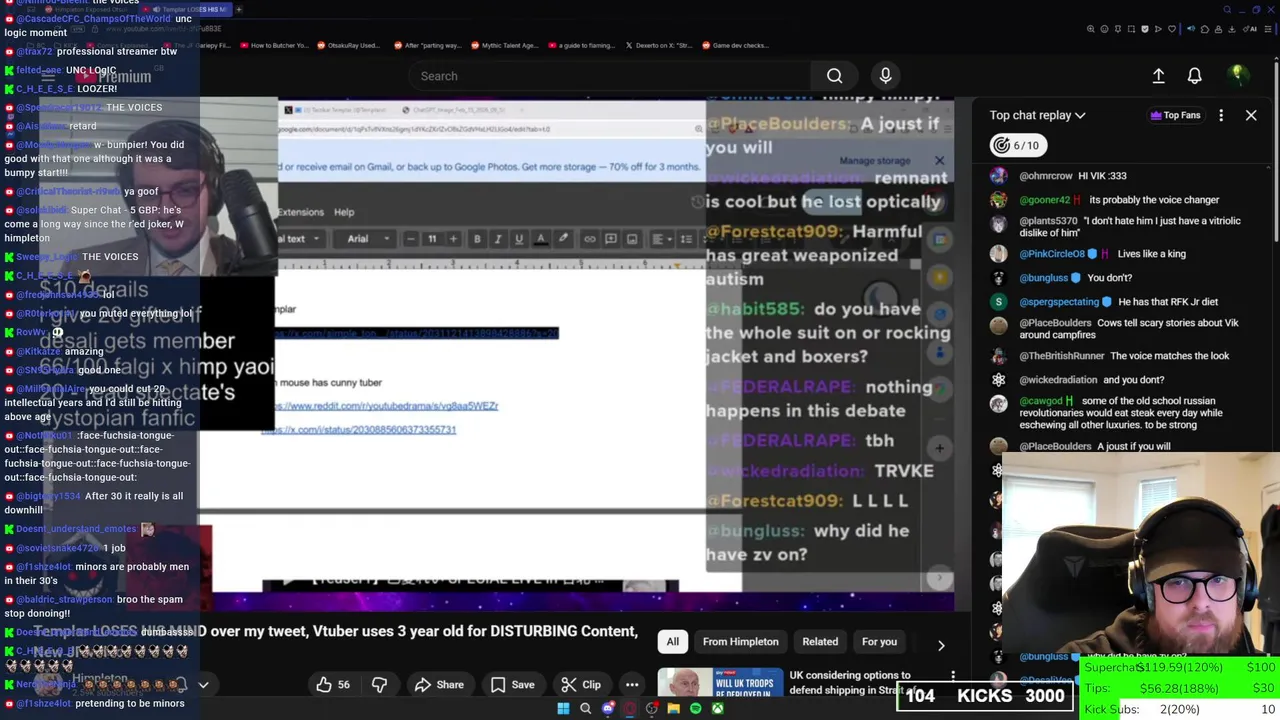Expand Top chat replay dropdown
Image resolution: width=1280 pixels, height=720 pixels.
point(1038,115)
